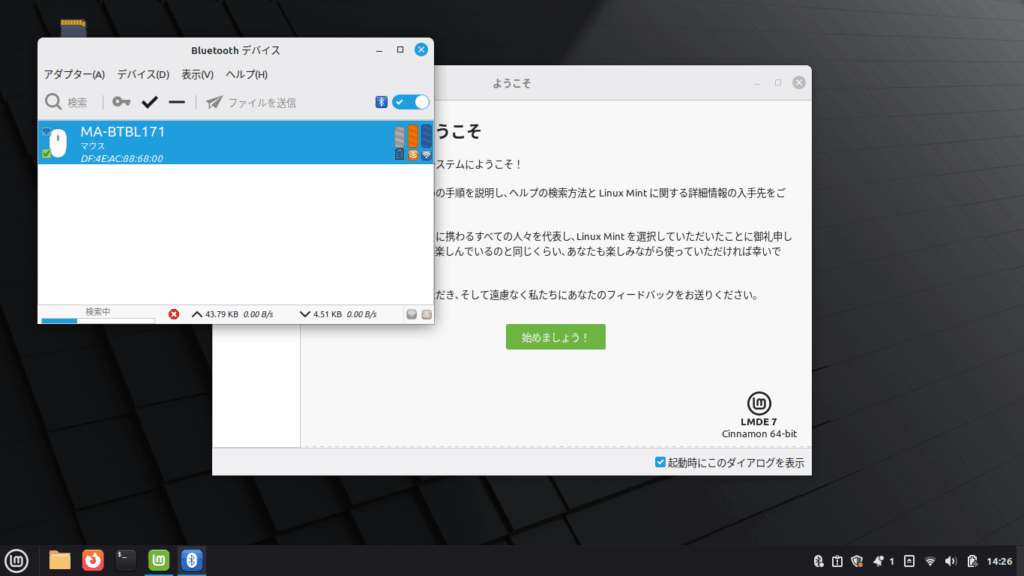Uncheck the show dialog at startup checkbox
The image size is (1024, 576).
(x=660, y=462)
